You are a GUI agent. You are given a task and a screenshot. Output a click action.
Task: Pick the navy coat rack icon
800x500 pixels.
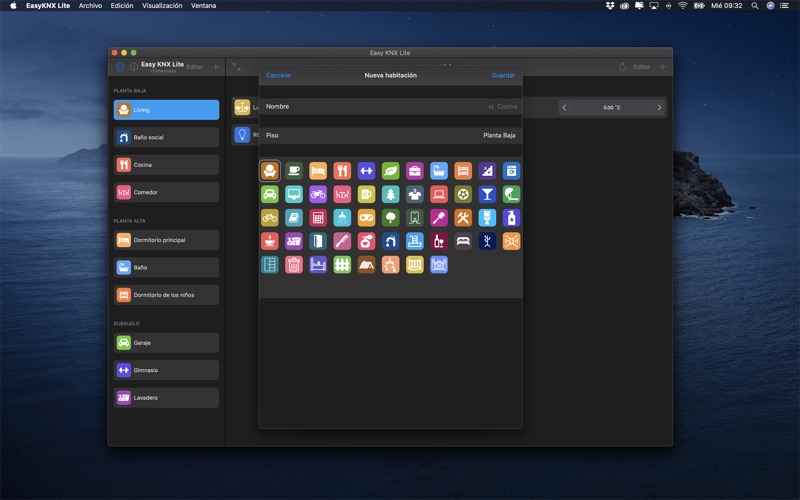pyautogui.click(x=487, y=241)
